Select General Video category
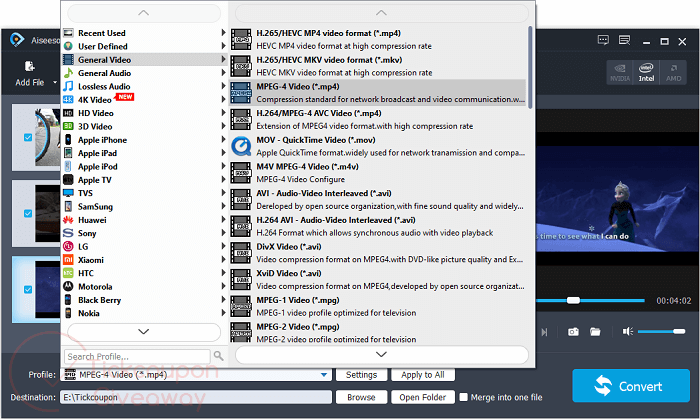This screenshot has height=419, width=700. point(144,60)
